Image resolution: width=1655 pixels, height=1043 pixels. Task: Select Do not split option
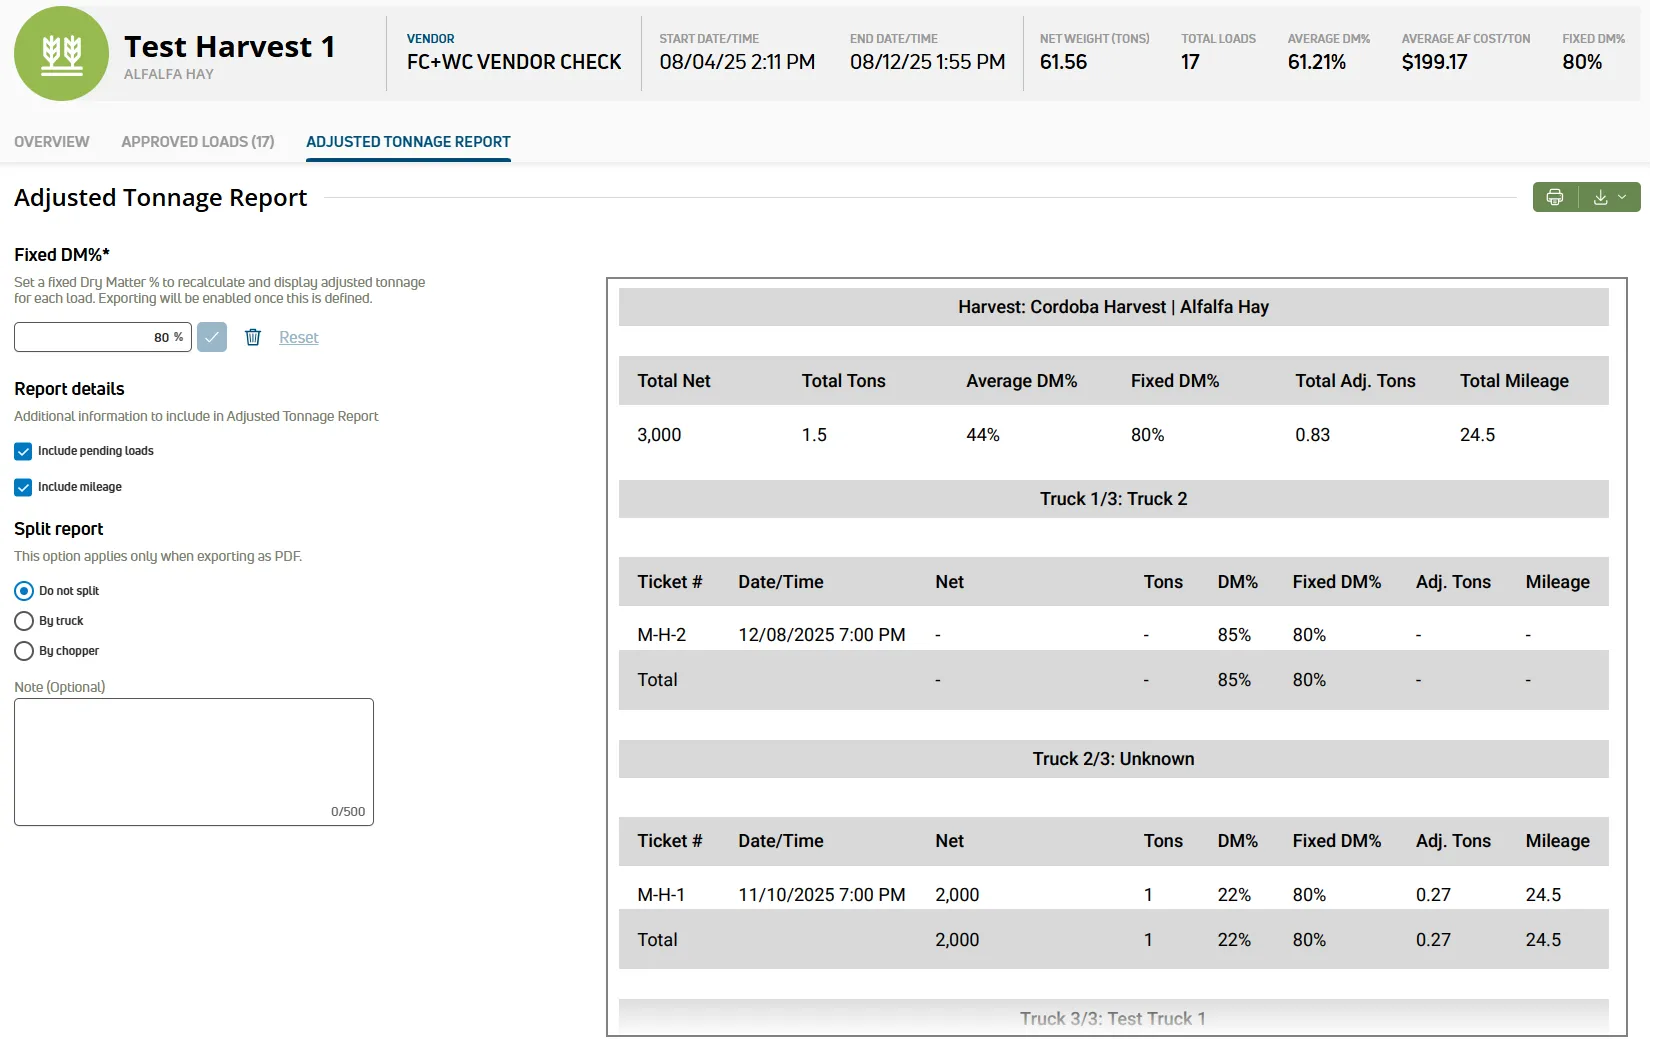(24, 591)
